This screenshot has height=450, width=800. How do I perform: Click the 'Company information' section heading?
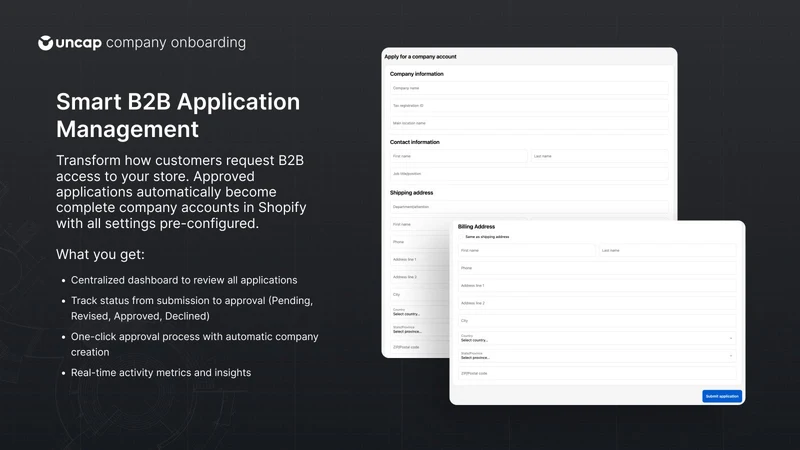click(416, 74)
